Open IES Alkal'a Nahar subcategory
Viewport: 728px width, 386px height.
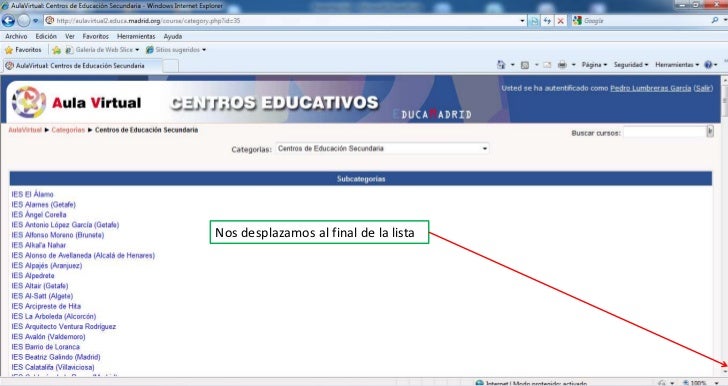click(39, 245)
